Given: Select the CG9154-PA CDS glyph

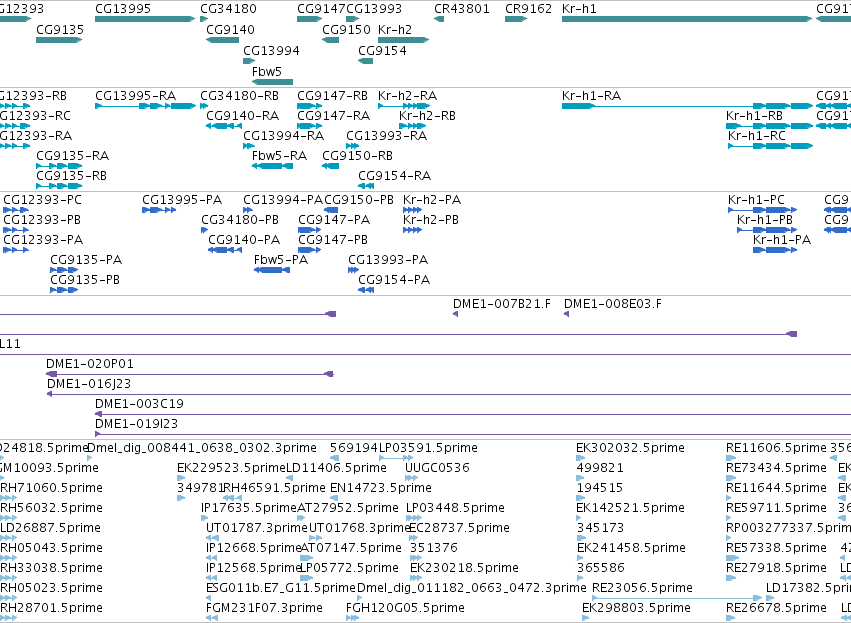Looking at the screenshot, I should coord(366,290).
